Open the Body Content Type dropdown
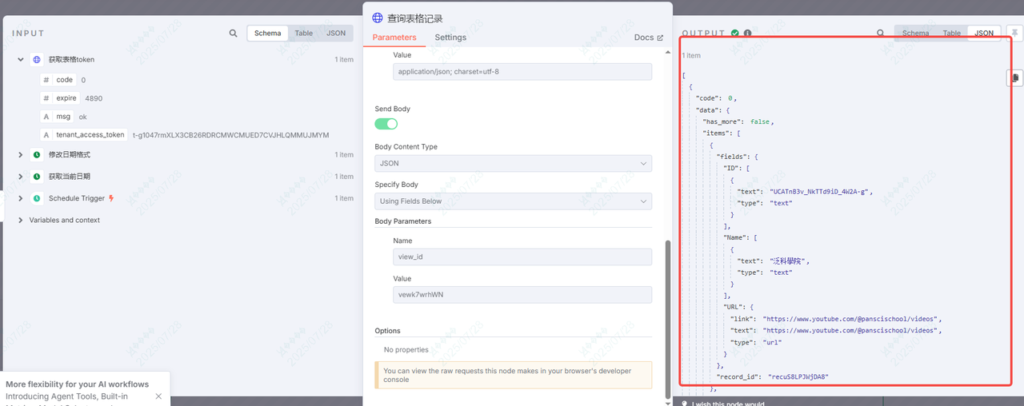The image size is (1024, 406). (x=513, y=164)
